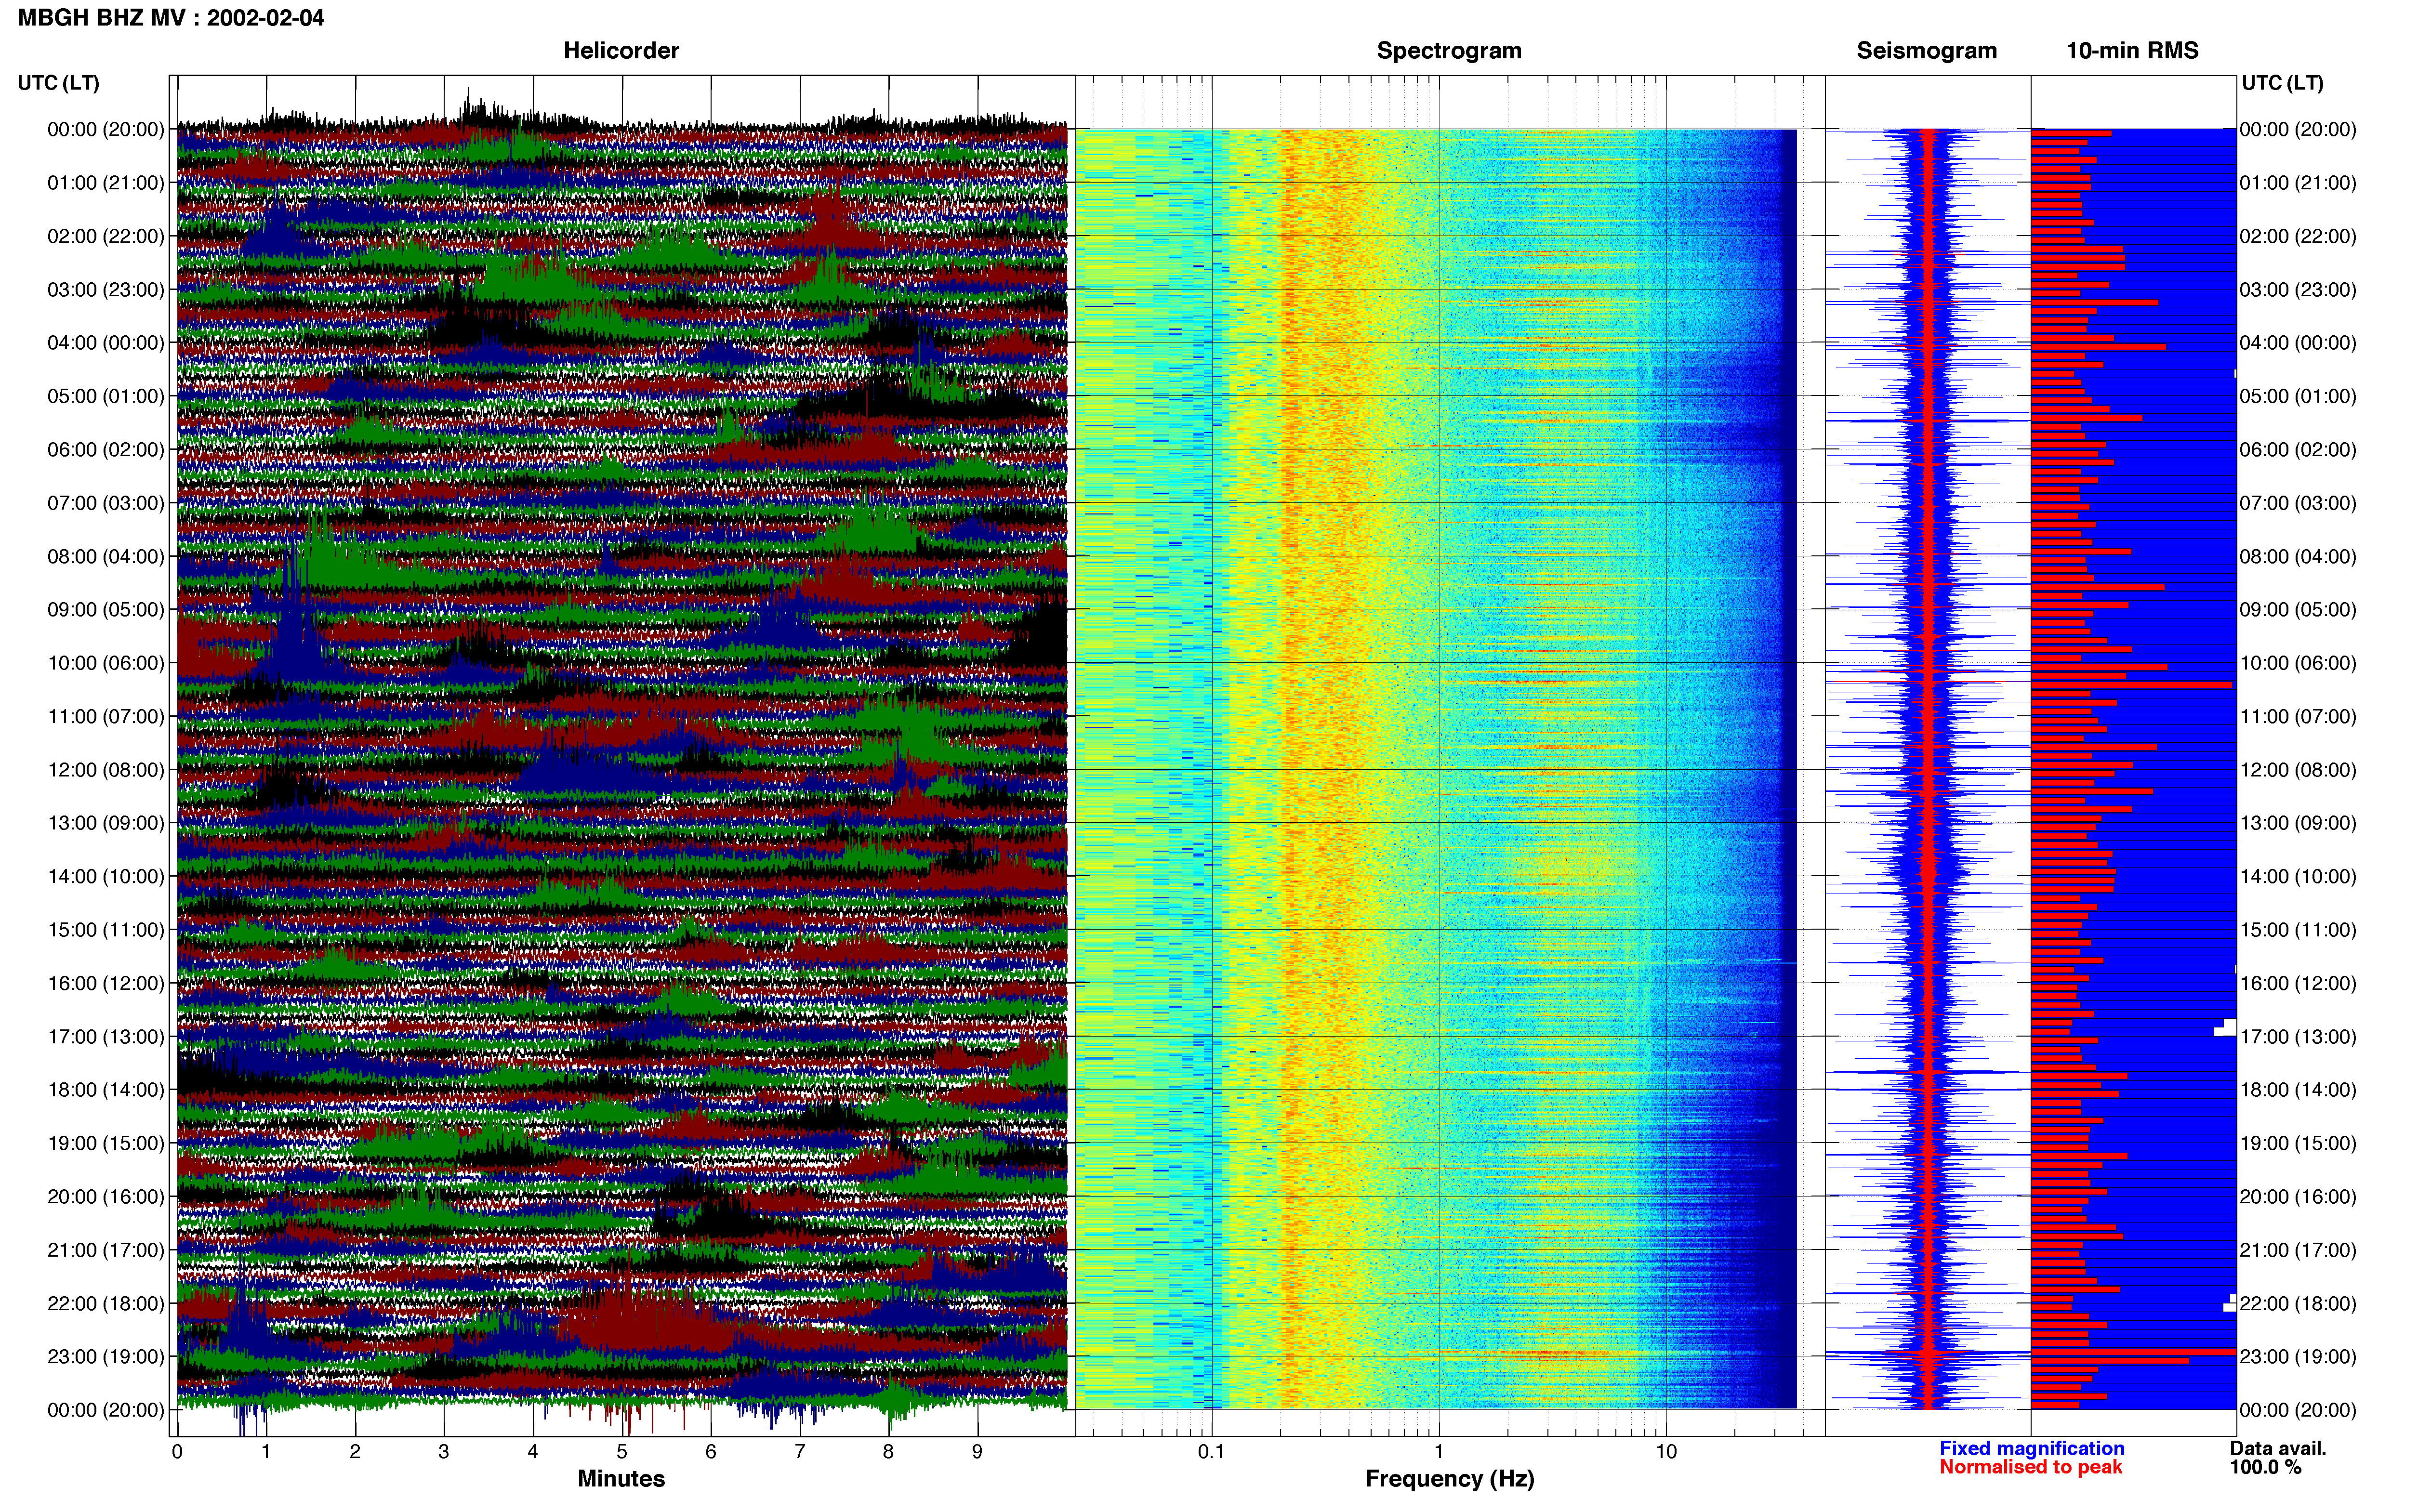Select the '0.1' frequency tick label
The width and height of the screenshot is (2418, 1512).
[x=1211, y=1452]
